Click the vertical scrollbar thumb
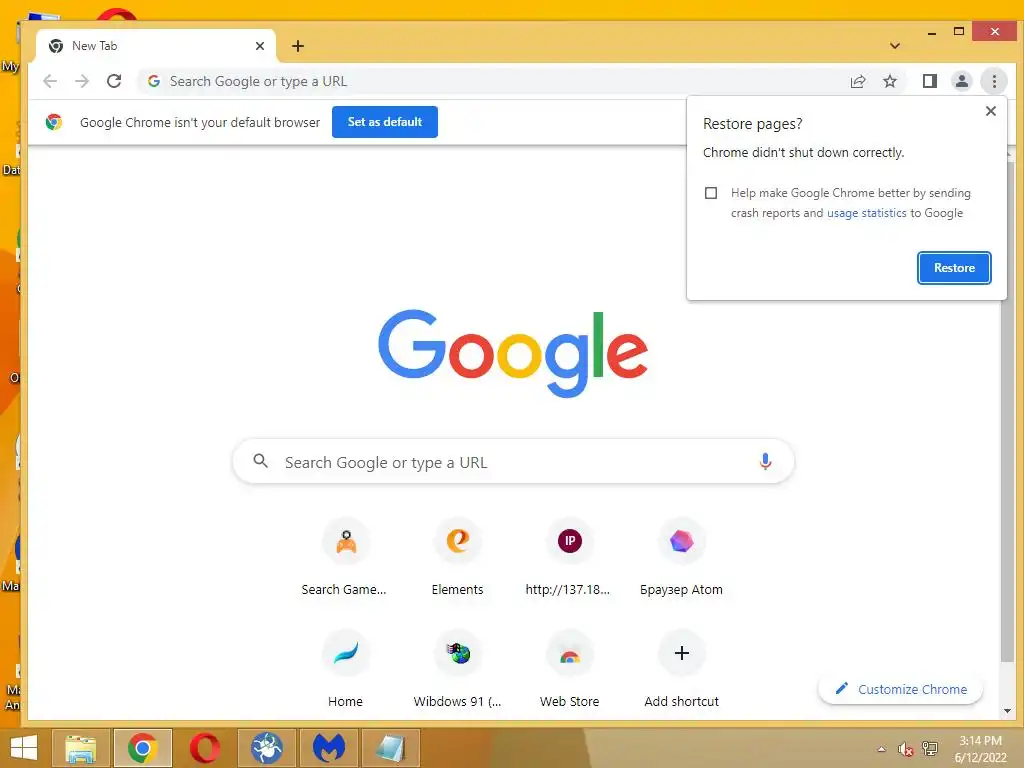Viewport: 1024px width, 768px height. pyautogui.click(x=1007, y=411)
